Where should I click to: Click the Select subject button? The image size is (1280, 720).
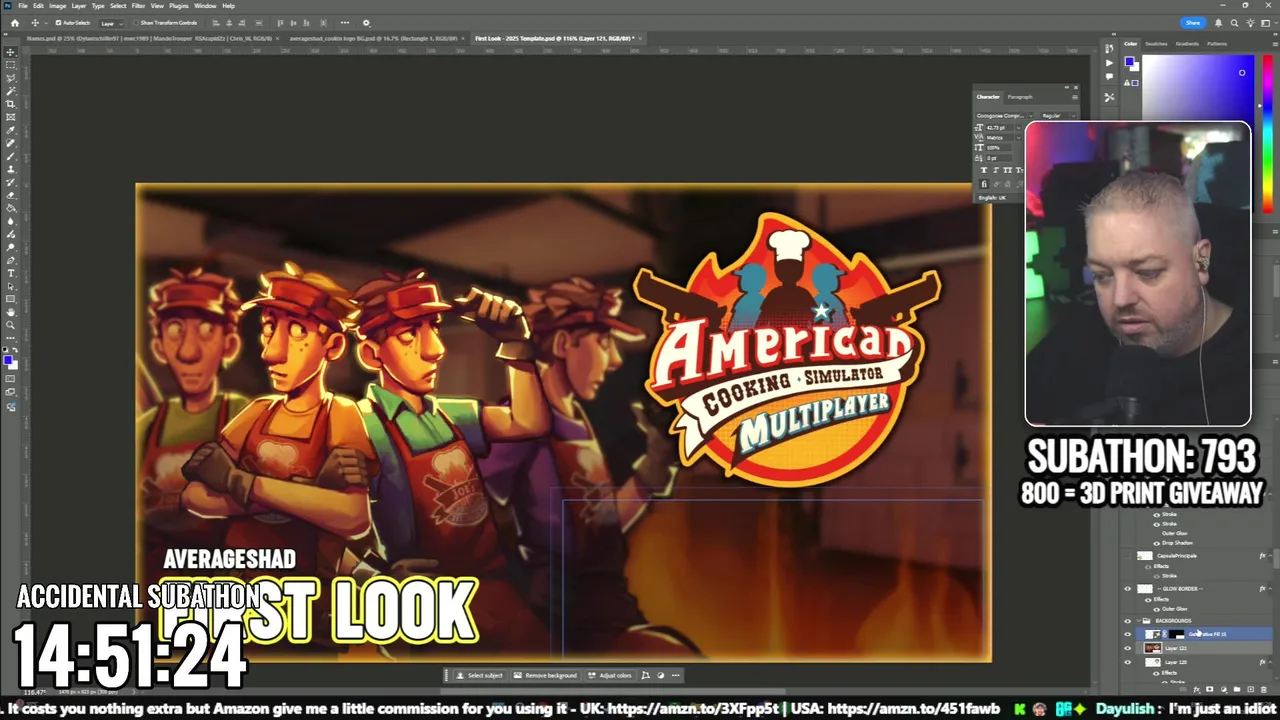(479, 675)
